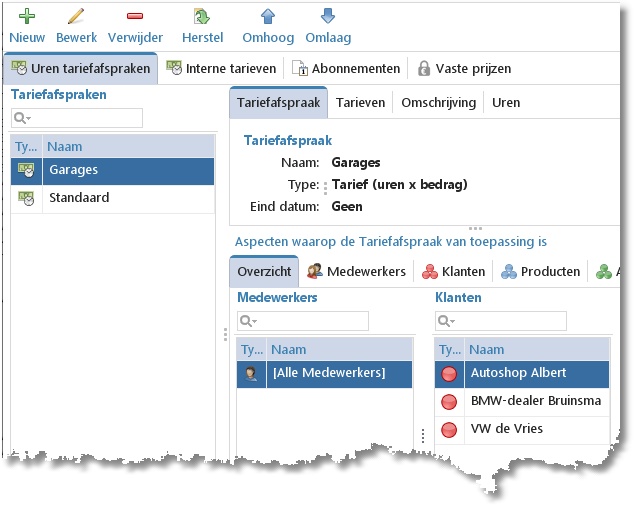The height and width of the screenshot is (508, 634).
Task: Open the Producten aspect tab
Action: 540,271
